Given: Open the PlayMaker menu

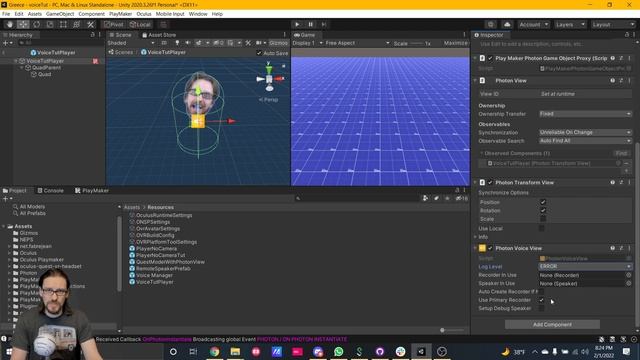Looking at the screenshot, I should coord(120,14).
